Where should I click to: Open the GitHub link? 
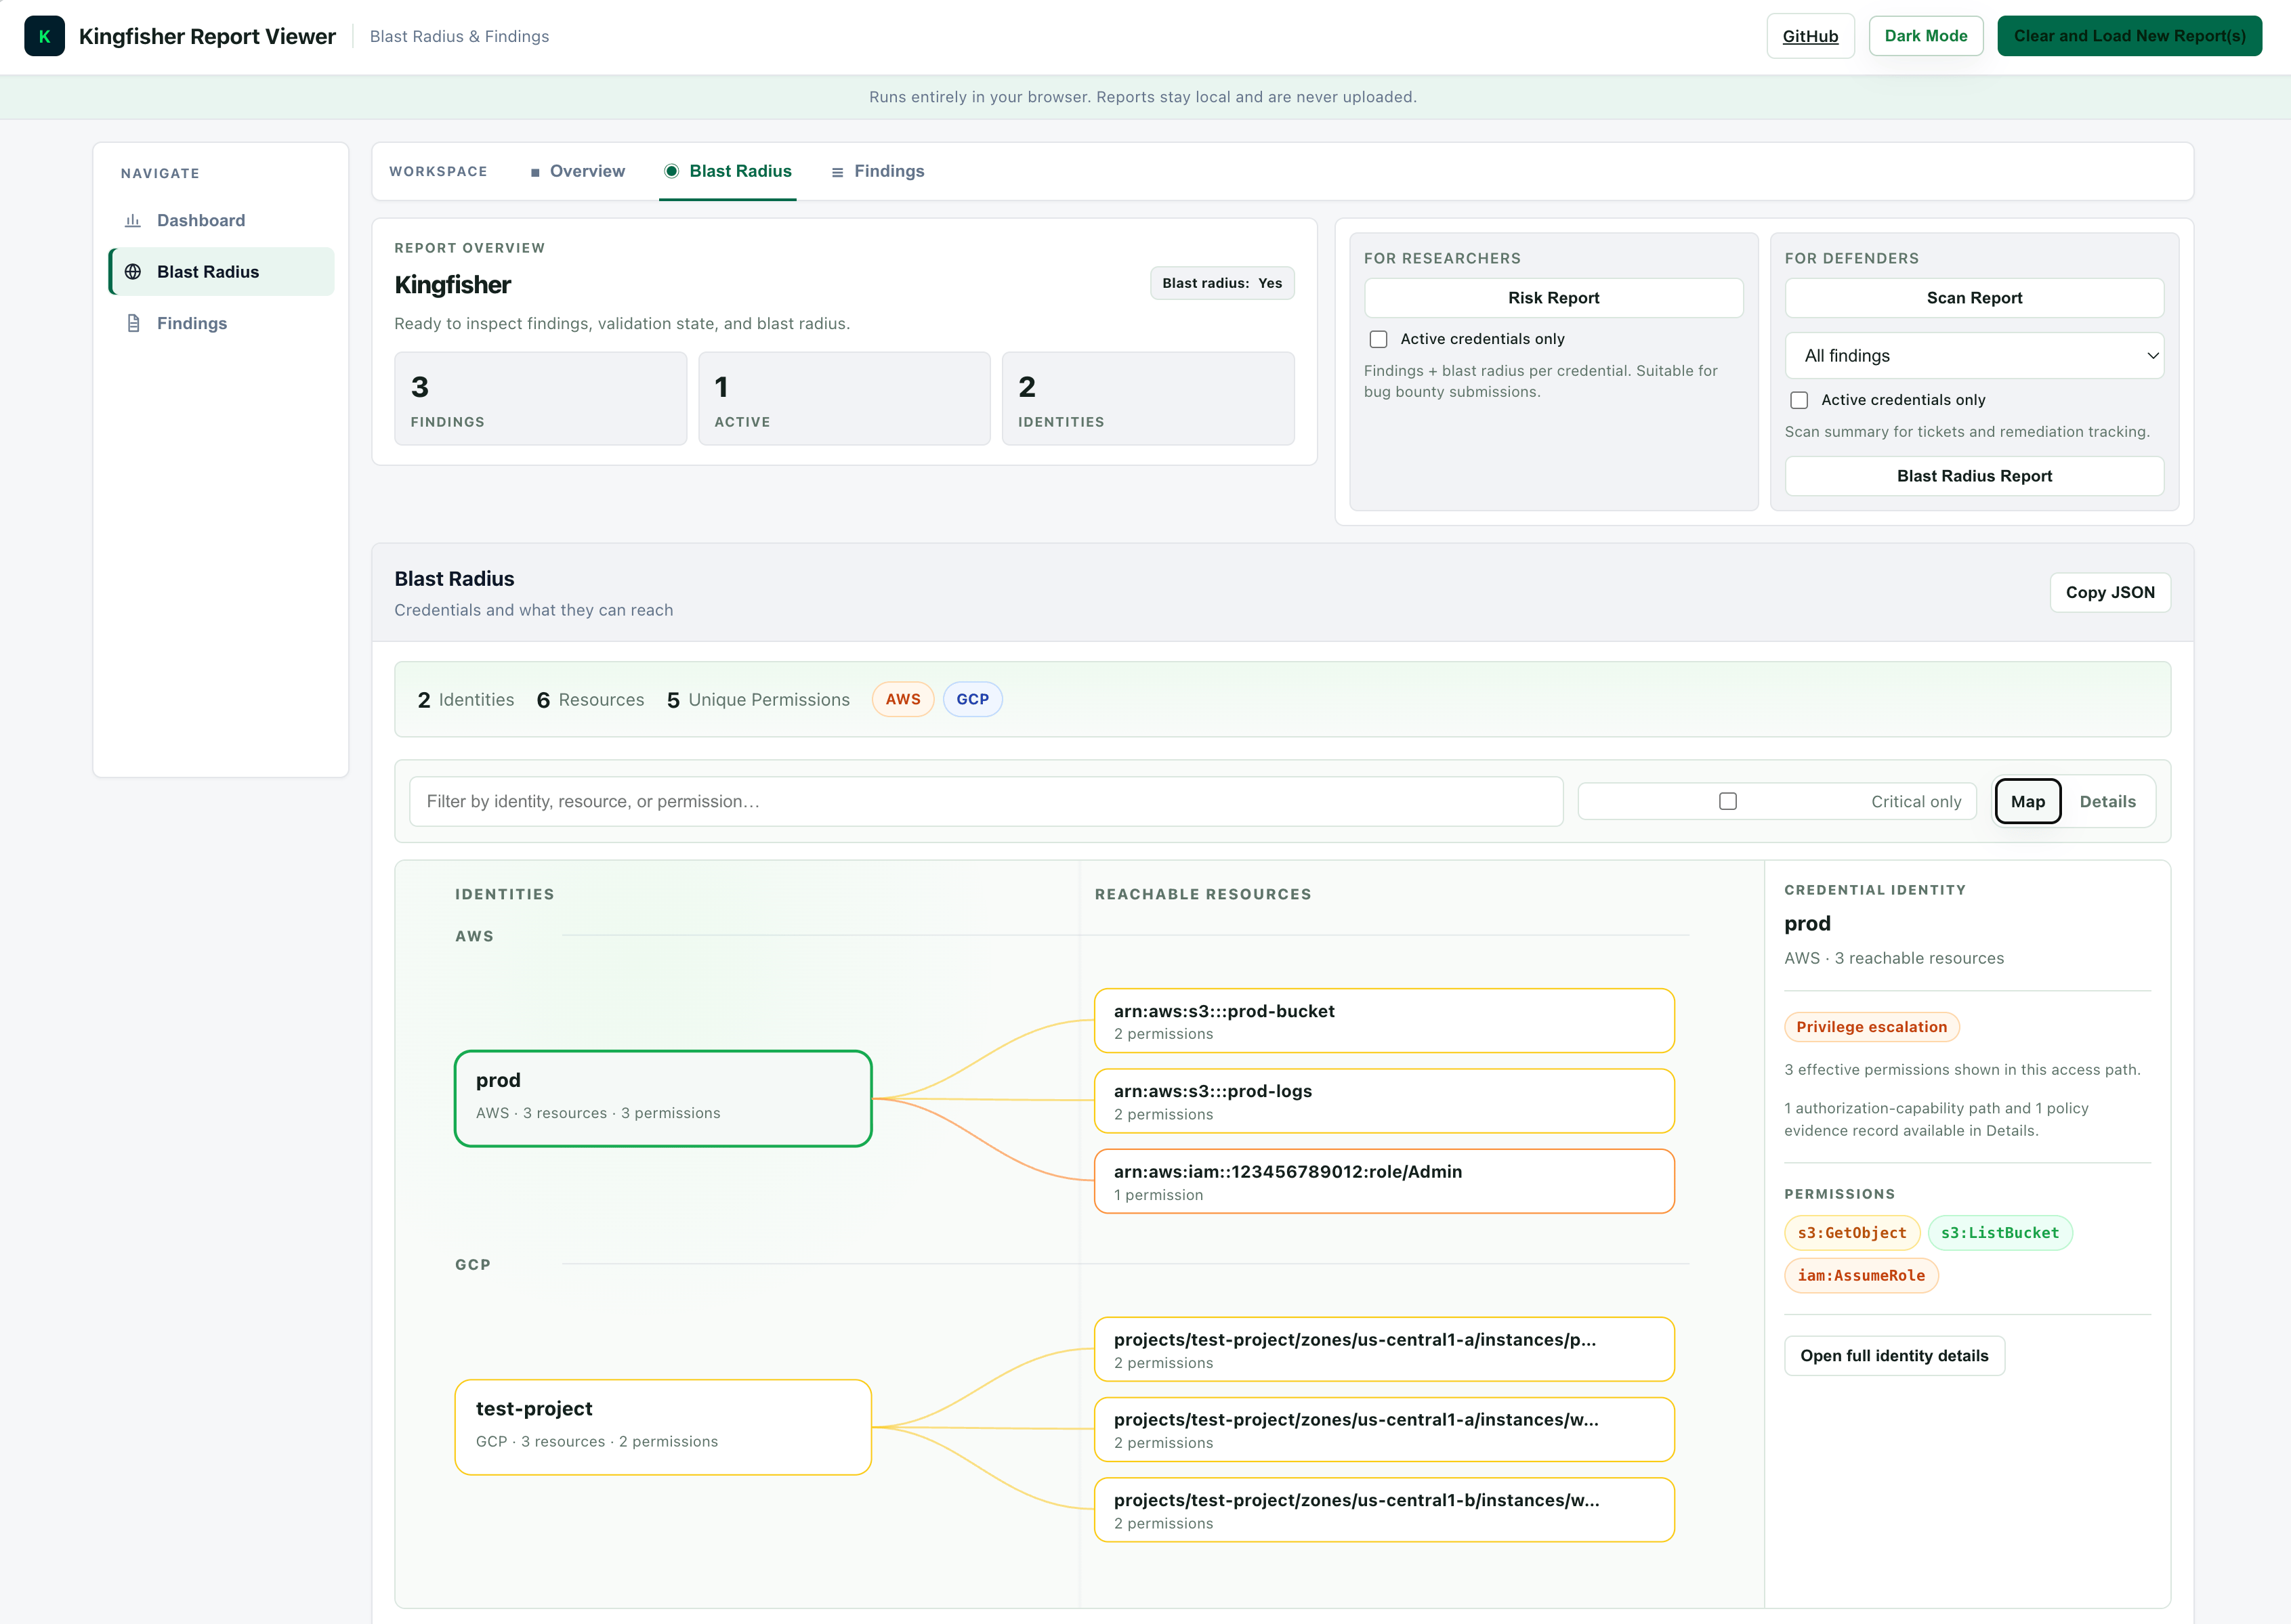tap(1810, 36)
